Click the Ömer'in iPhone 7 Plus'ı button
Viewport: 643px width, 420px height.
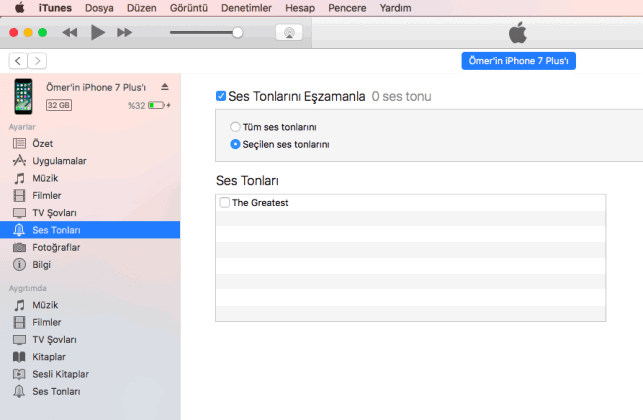tap(518, 61)
